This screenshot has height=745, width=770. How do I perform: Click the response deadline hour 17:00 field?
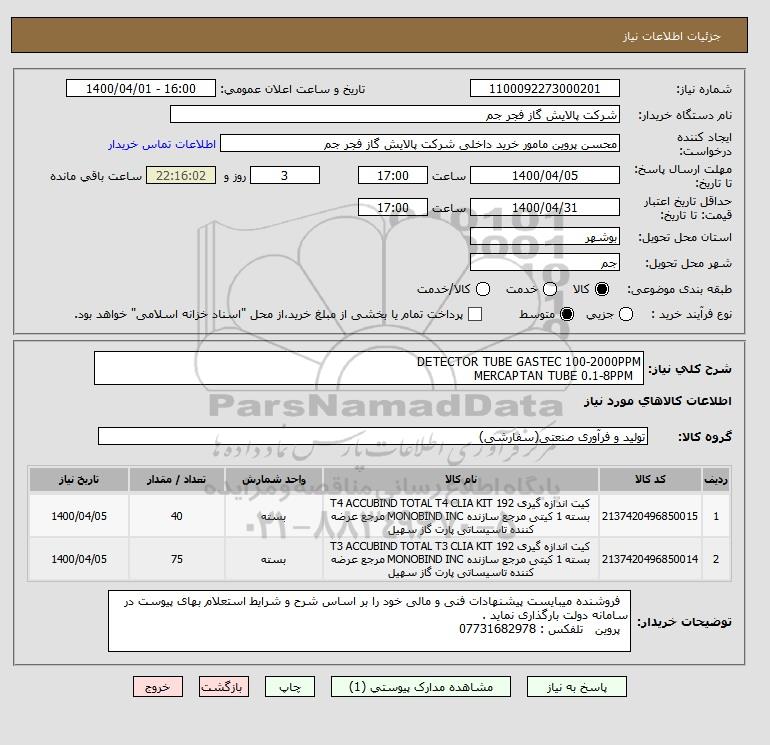[x=393, y=175]
